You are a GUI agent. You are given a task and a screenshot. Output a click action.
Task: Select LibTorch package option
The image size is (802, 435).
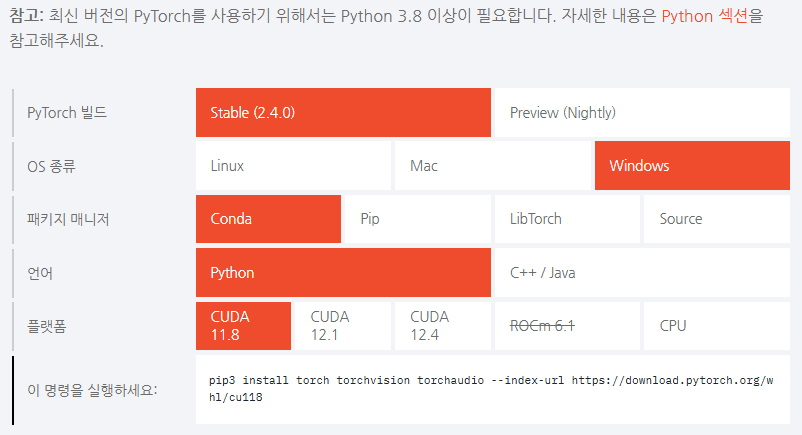click(567, 219)
